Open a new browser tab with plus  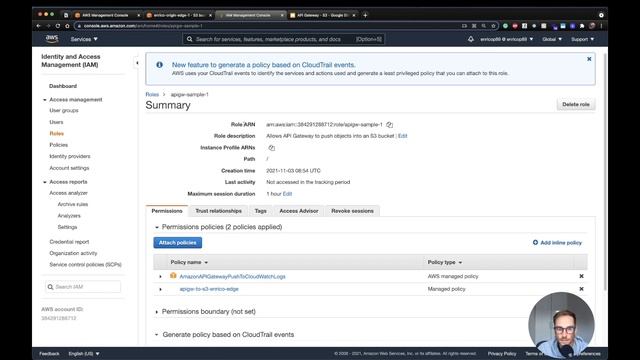[365, 15]
